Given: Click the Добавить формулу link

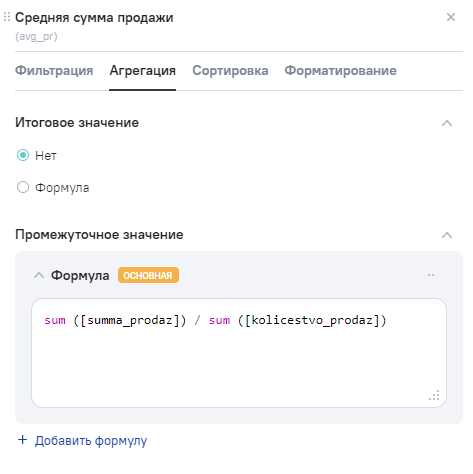Looking at the screenshot, I should [x=91, y=441].
